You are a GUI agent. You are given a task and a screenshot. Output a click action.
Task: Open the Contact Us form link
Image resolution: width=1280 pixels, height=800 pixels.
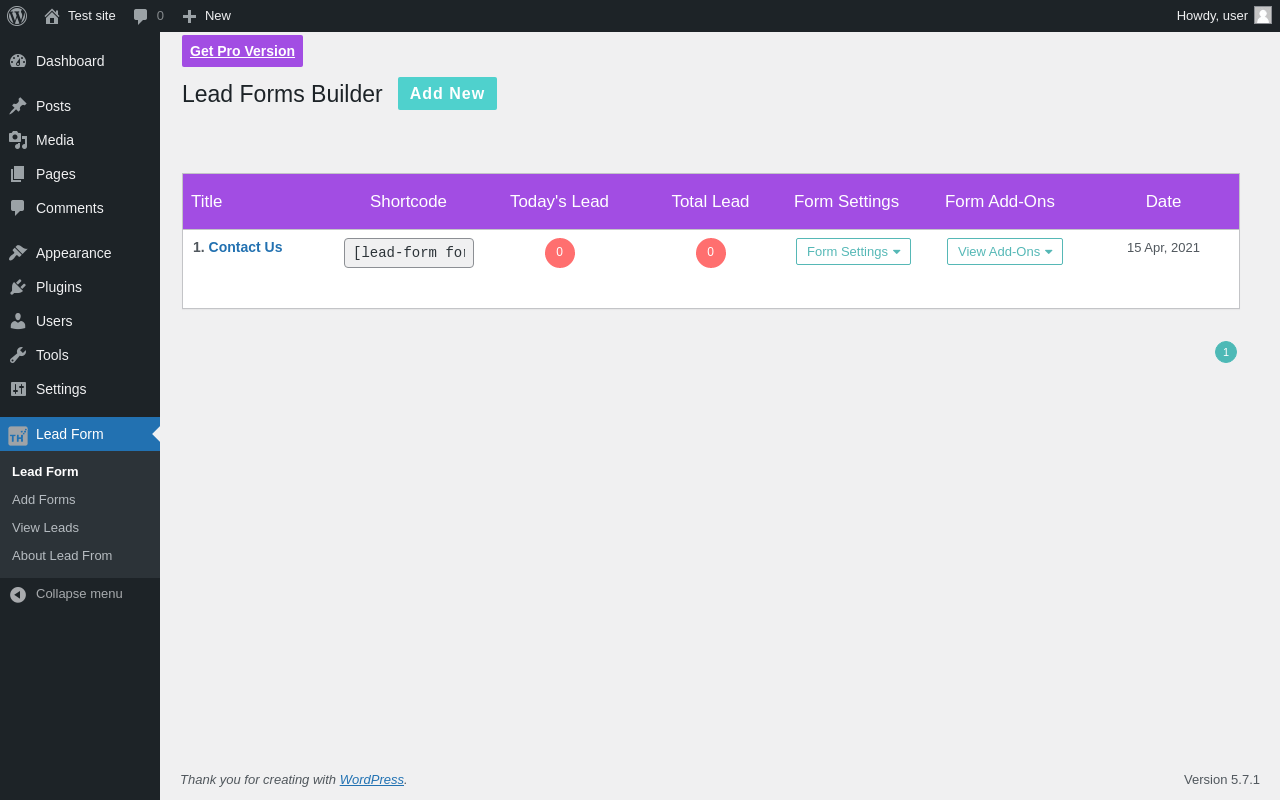coord(245,247)
